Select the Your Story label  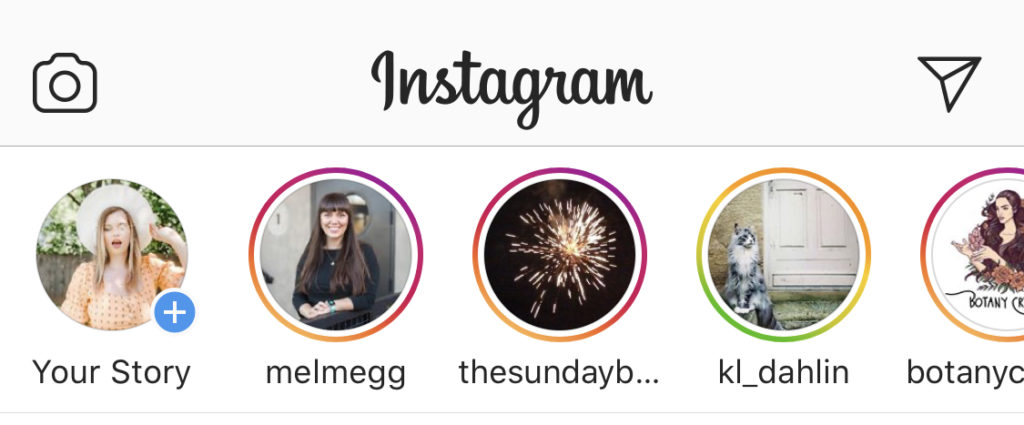coord(112,373)
